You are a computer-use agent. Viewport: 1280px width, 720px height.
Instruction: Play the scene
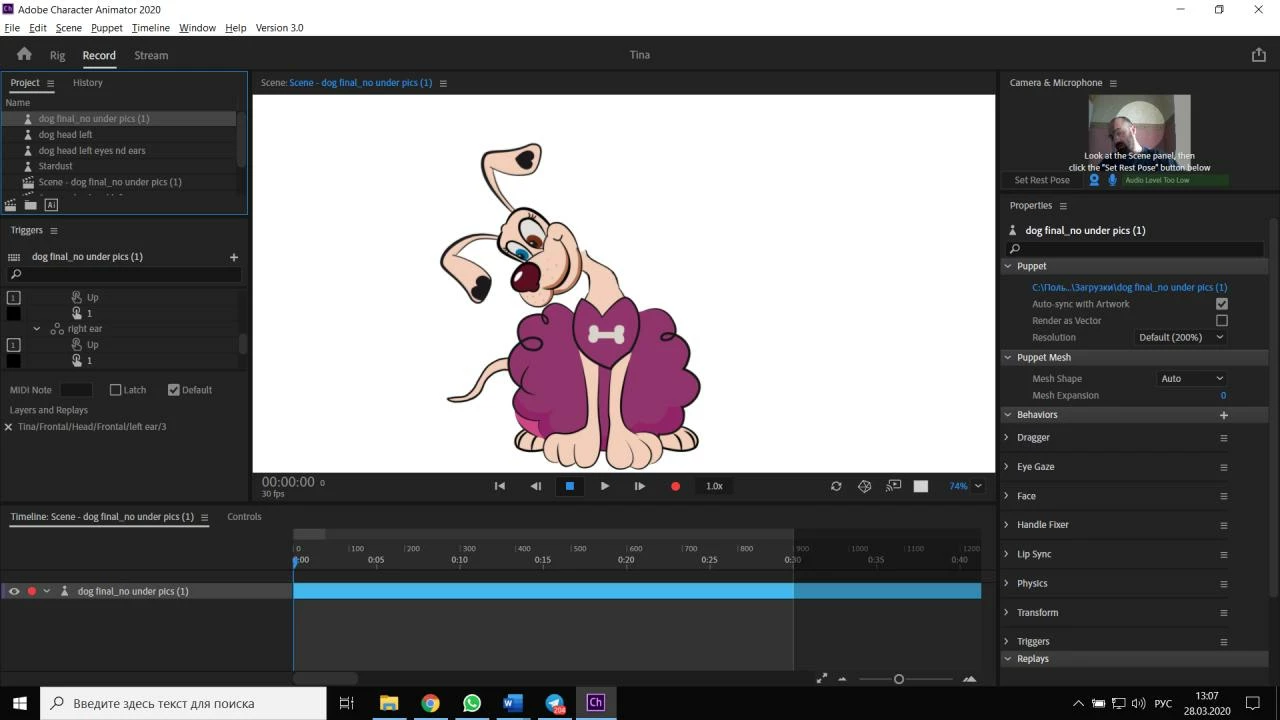point(605,486)
